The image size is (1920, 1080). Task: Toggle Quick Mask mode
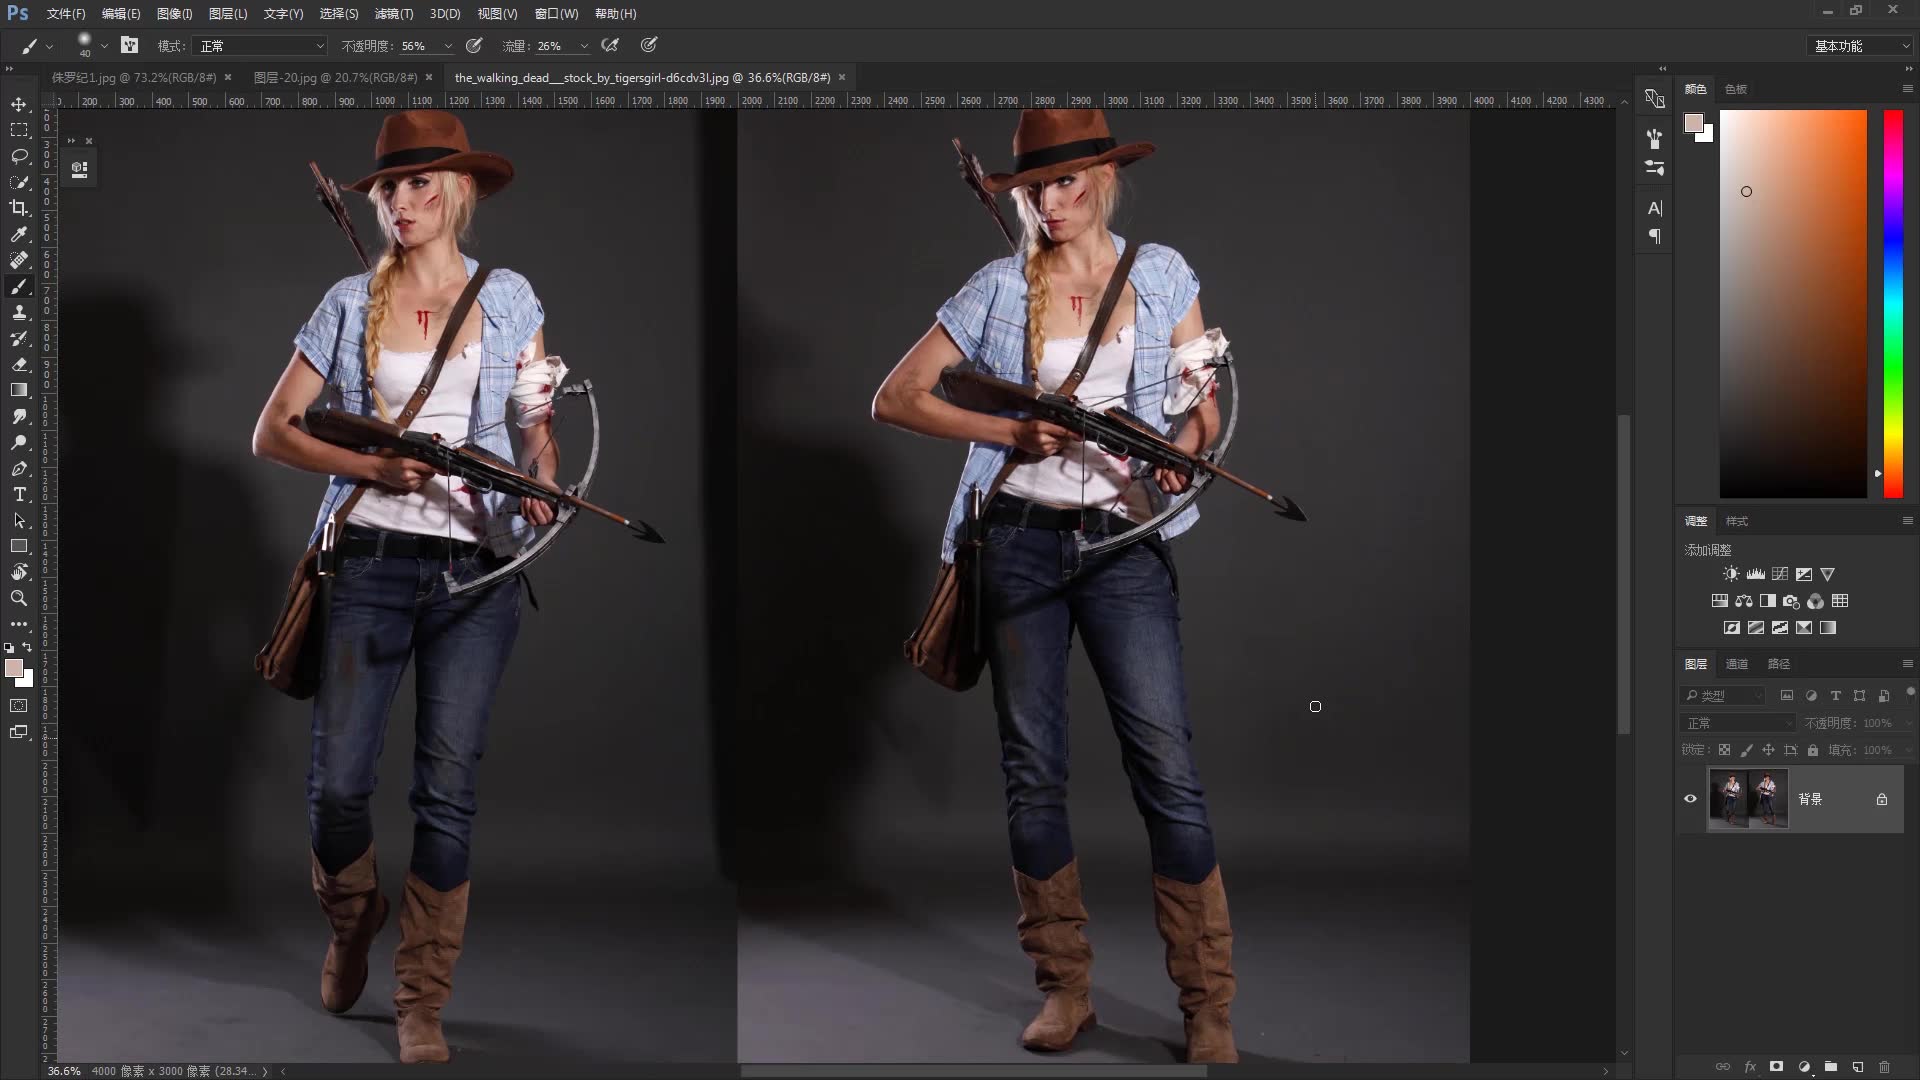(x=19, y=706)
